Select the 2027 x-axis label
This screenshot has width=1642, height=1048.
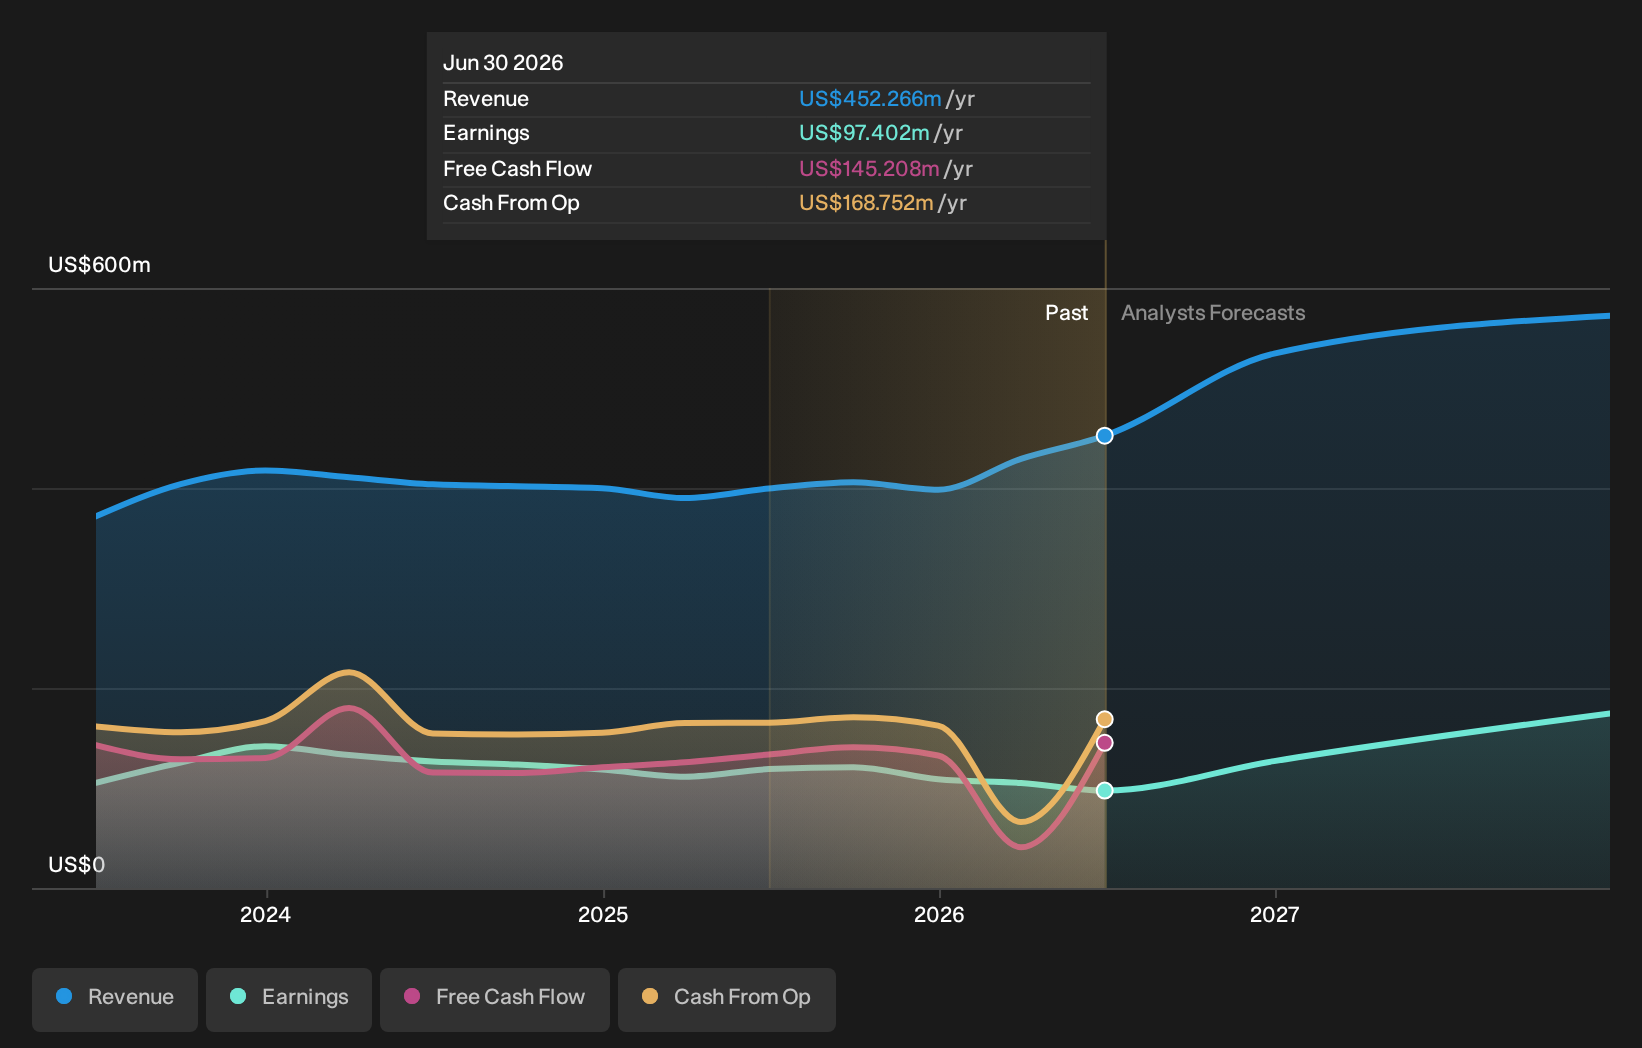[1275, 914]
